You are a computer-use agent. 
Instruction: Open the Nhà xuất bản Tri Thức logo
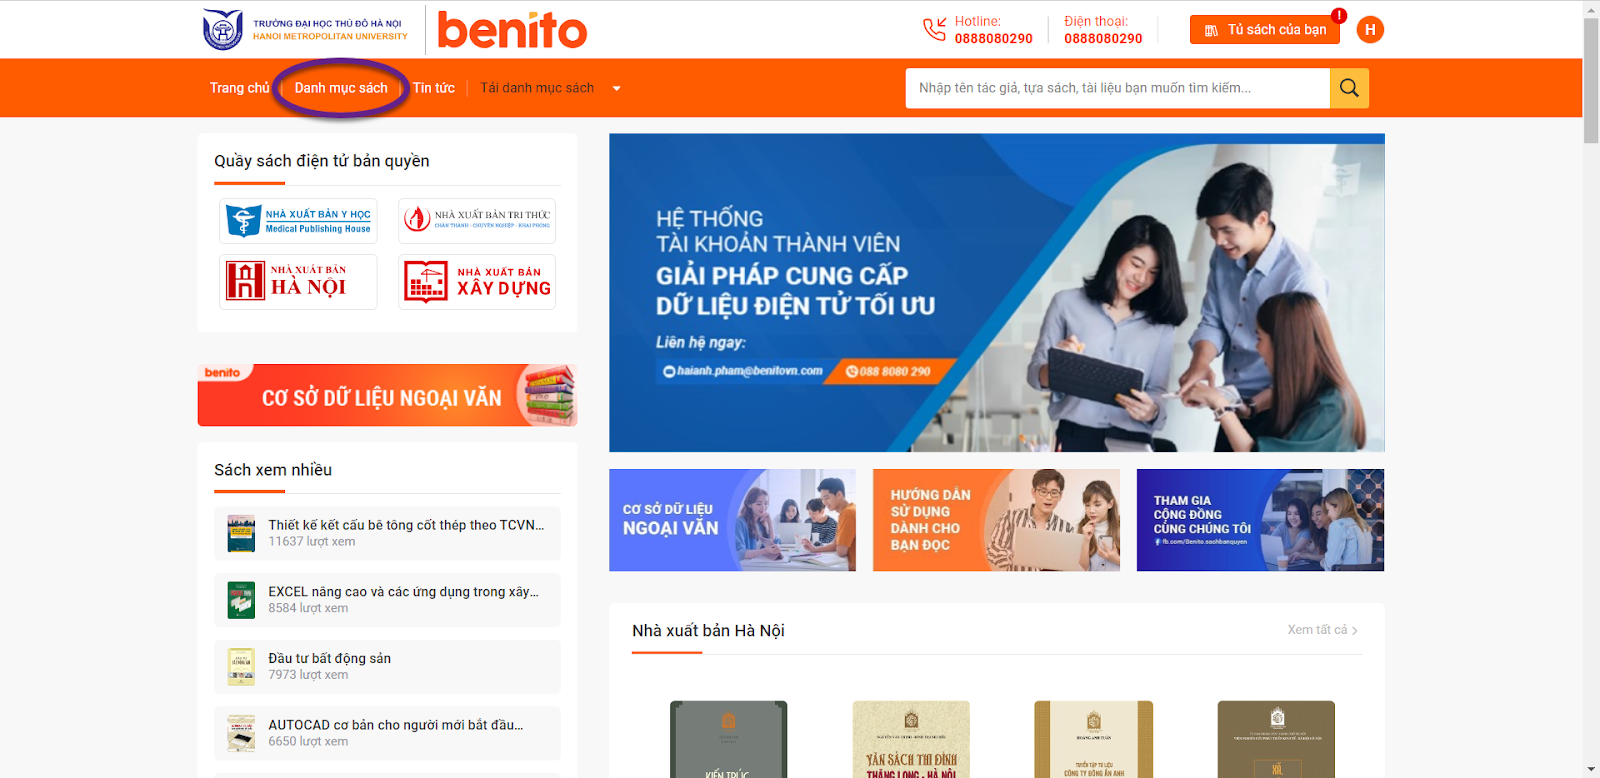[x=477, y=221]
